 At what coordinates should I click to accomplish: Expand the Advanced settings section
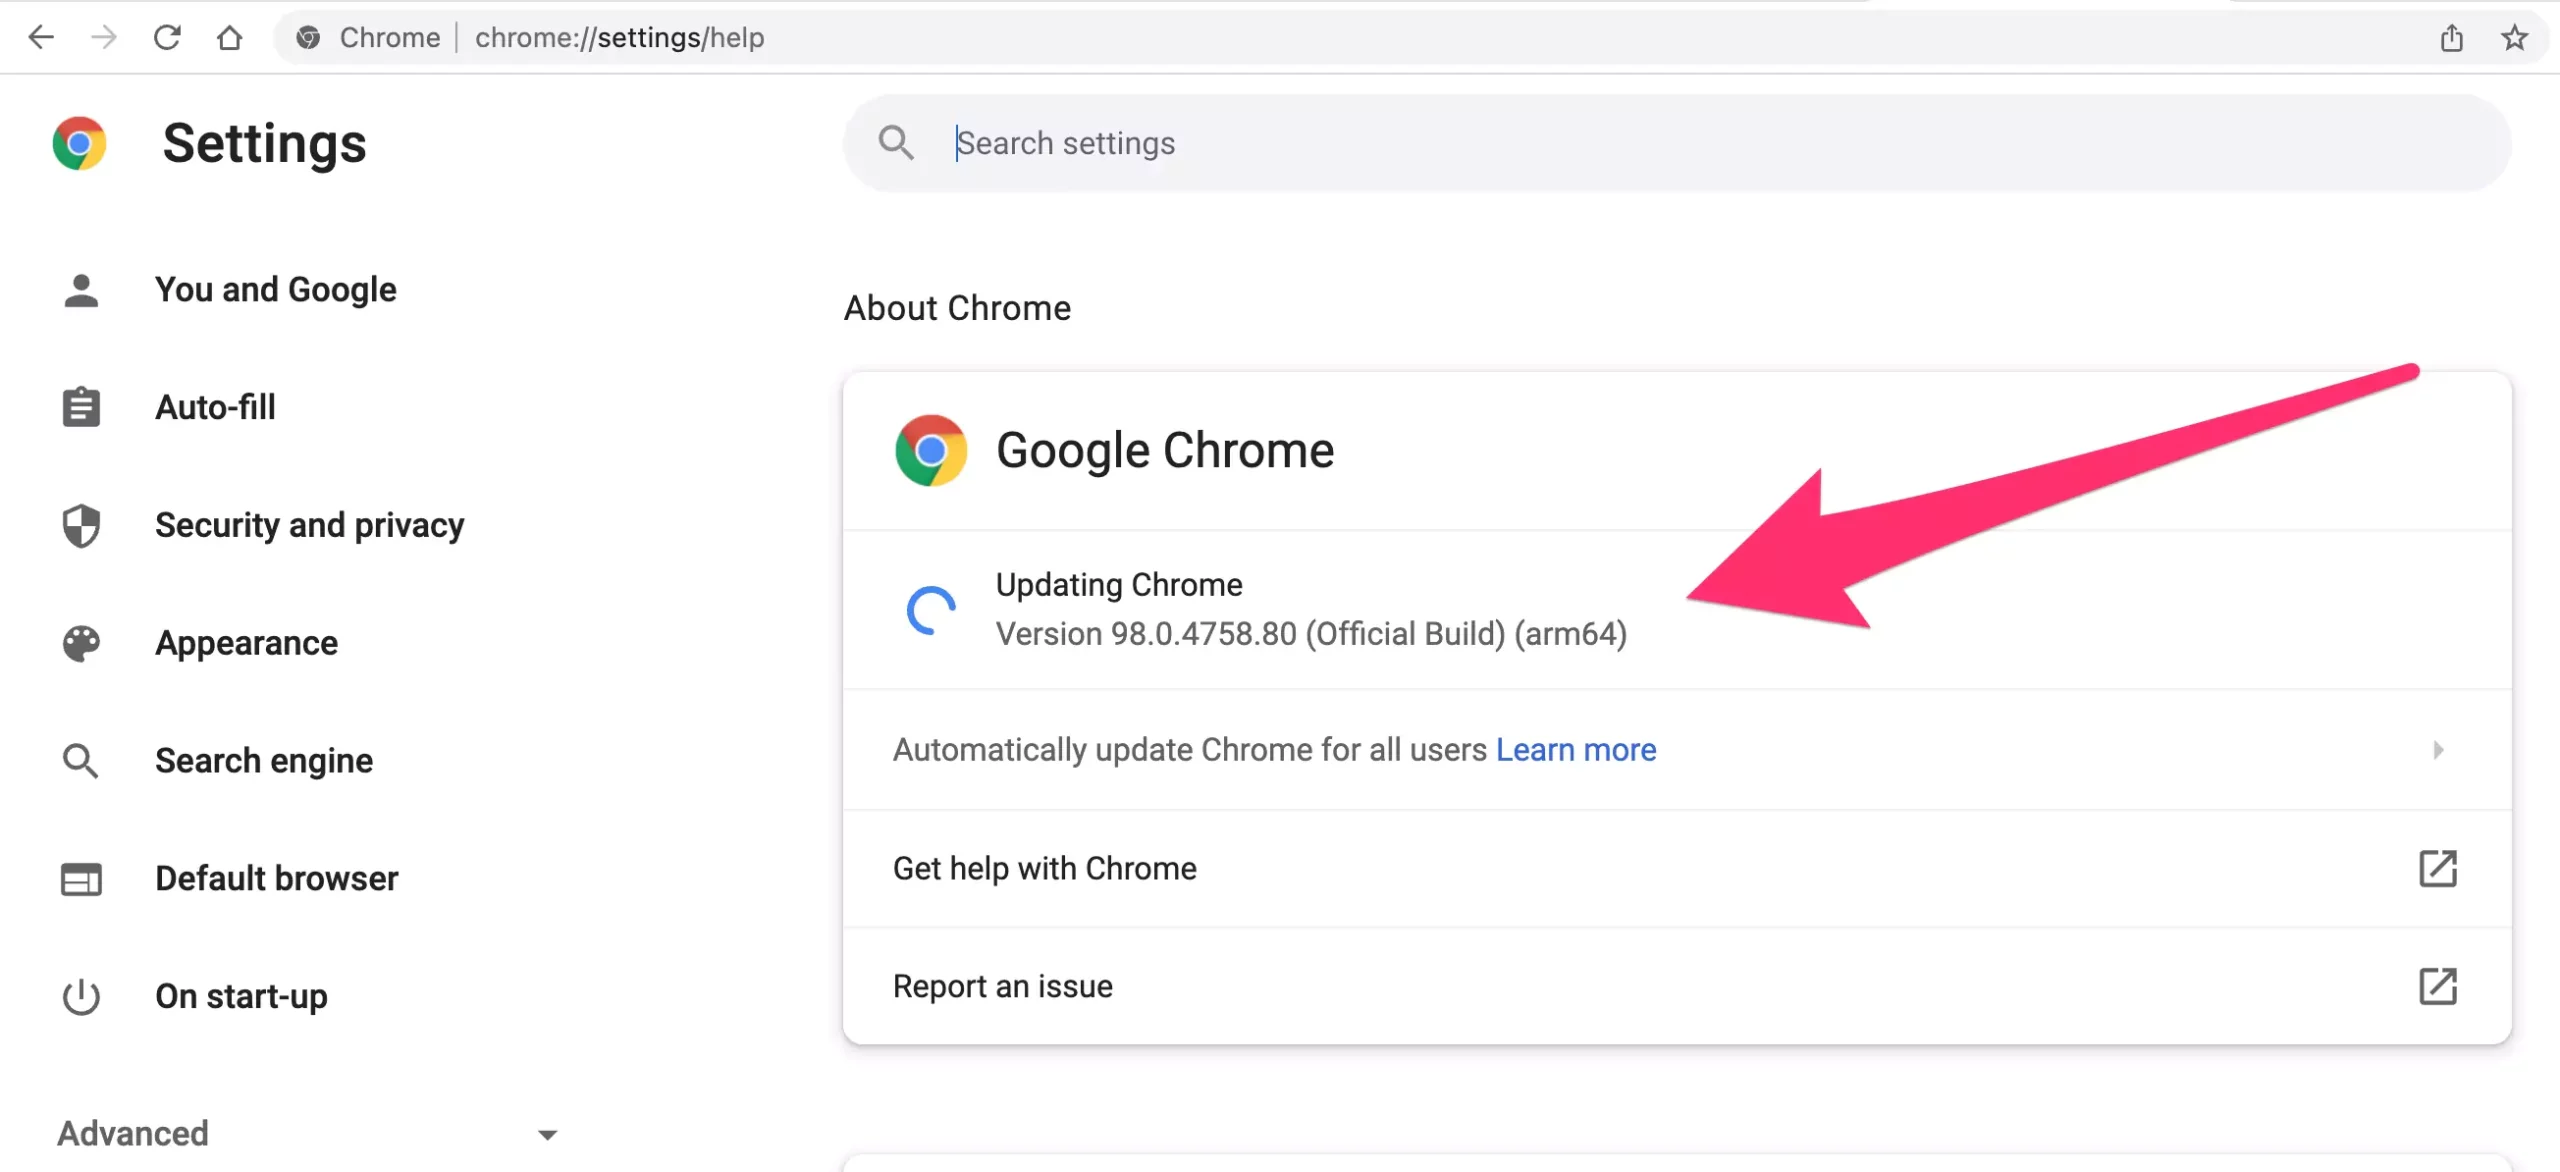click(x=546, y=1134)
